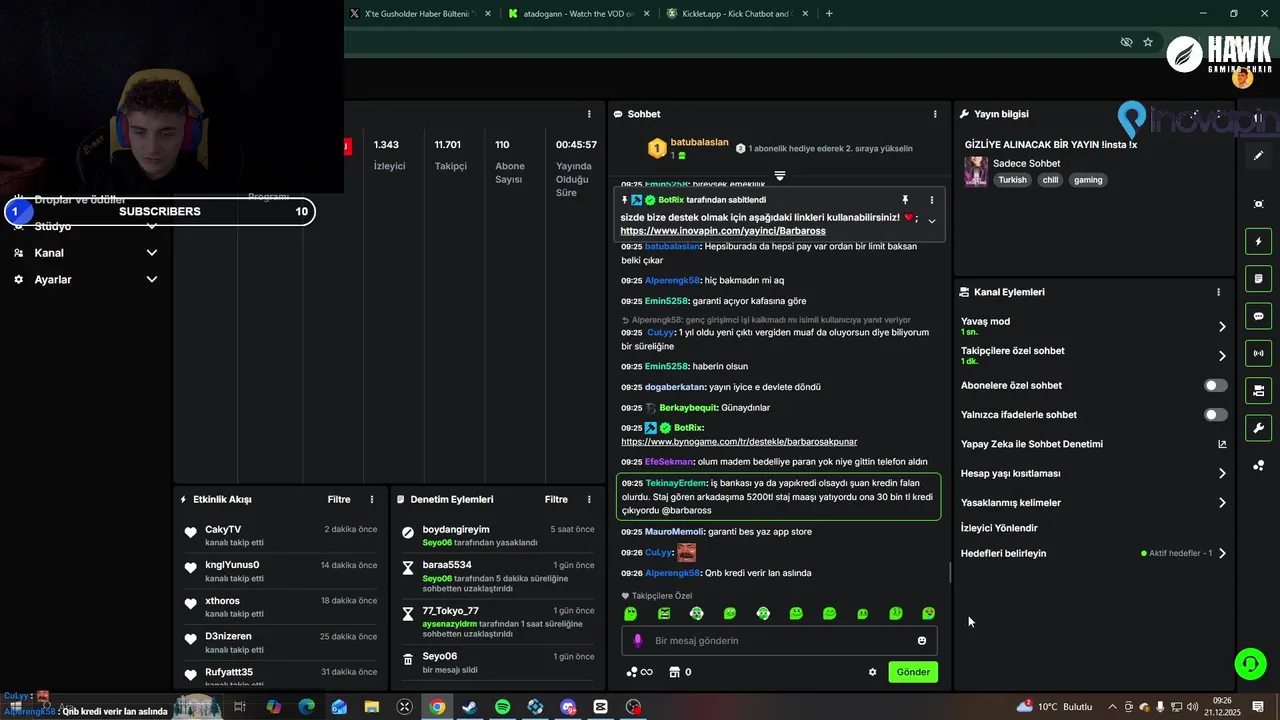Open Kanal Eylemleri three-dot menu

(x=1218, y=292)
